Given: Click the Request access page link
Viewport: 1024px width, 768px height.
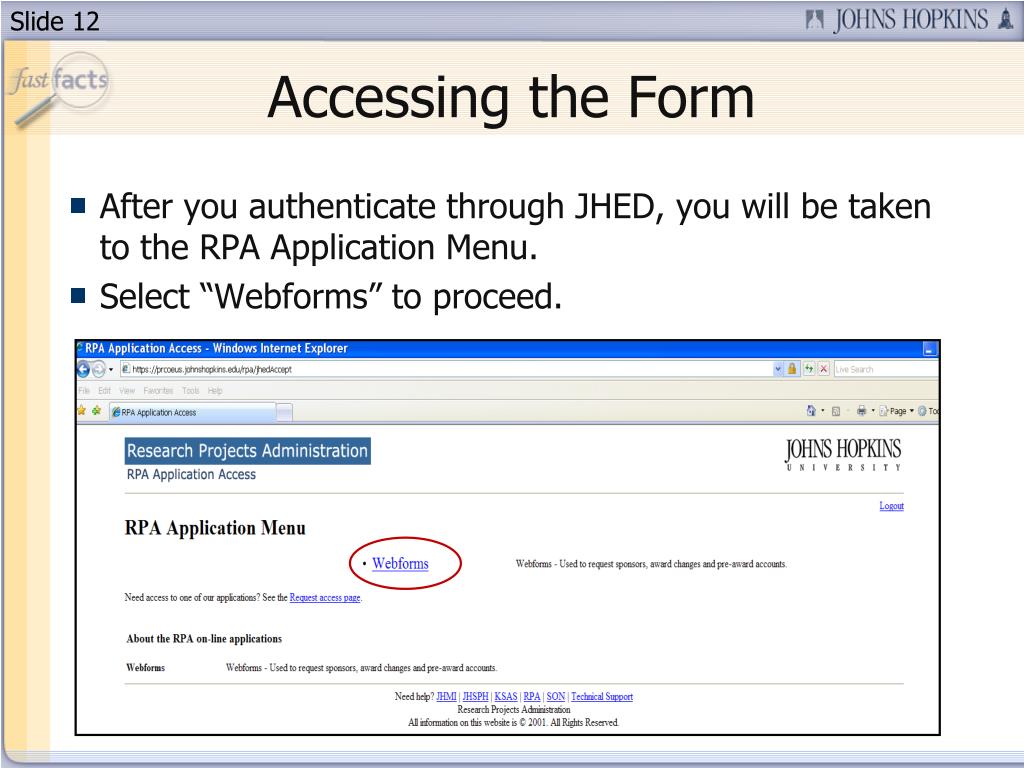Looking at the screenshot, I should pyautogui.click(x=325, y=598).
